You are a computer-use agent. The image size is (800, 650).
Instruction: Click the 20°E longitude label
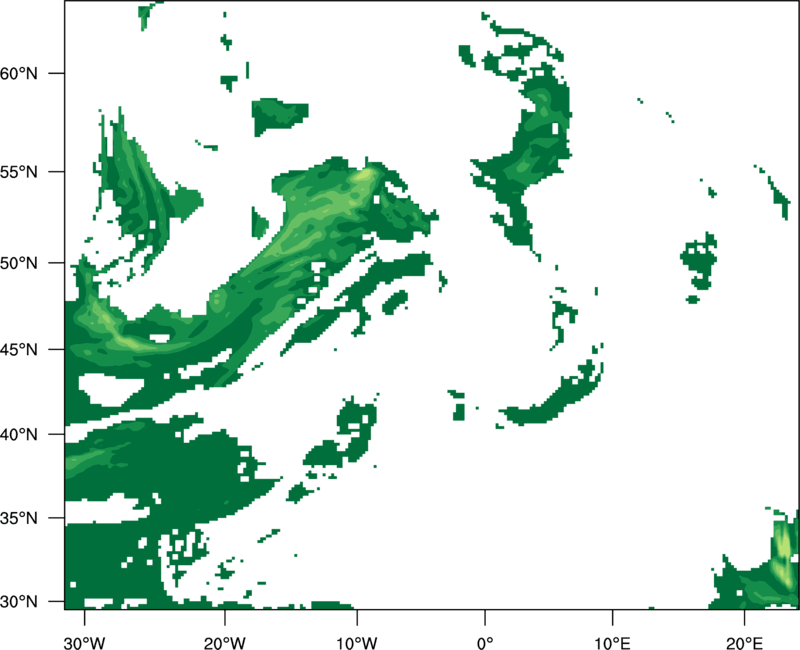744,643
